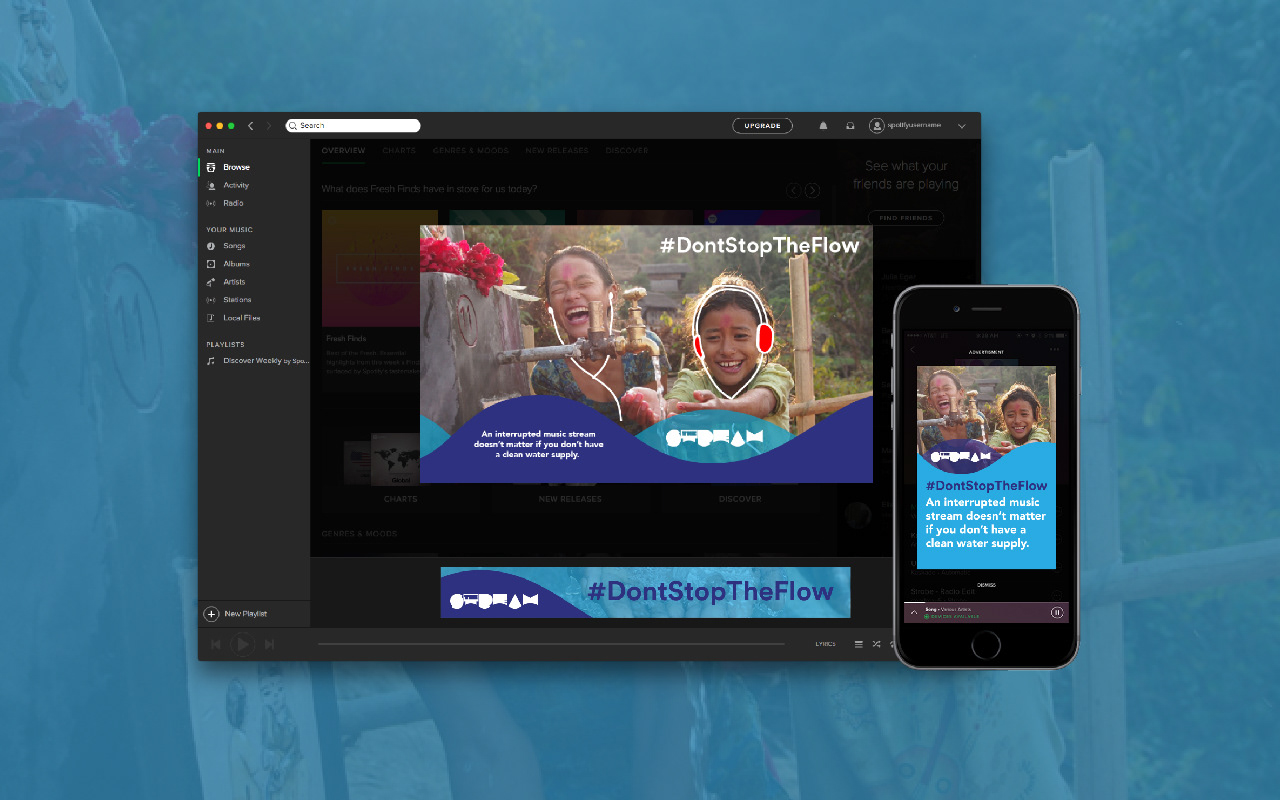Open Browse in the Spotify sidebar
1280x800 pixels.
coord(237,167)
